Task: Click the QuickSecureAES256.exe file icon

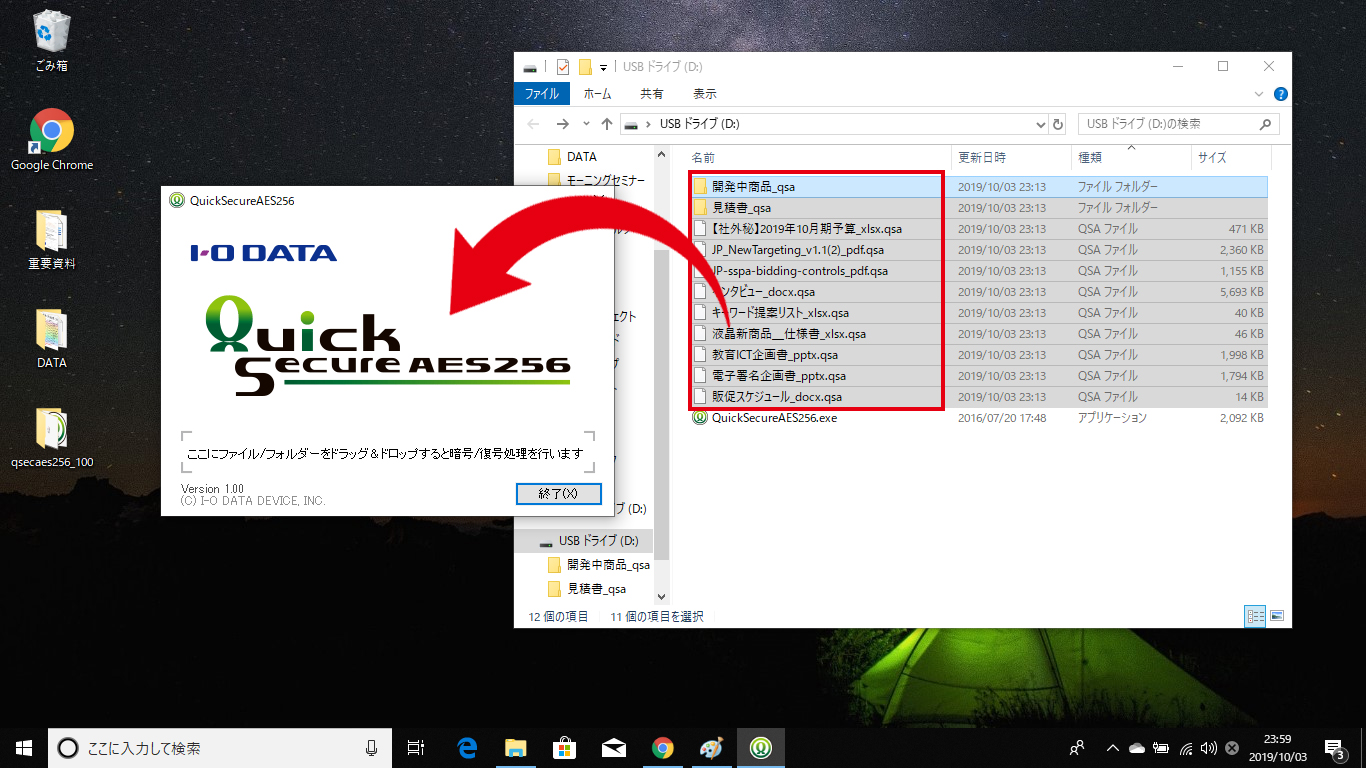Action: coord(700,418)
